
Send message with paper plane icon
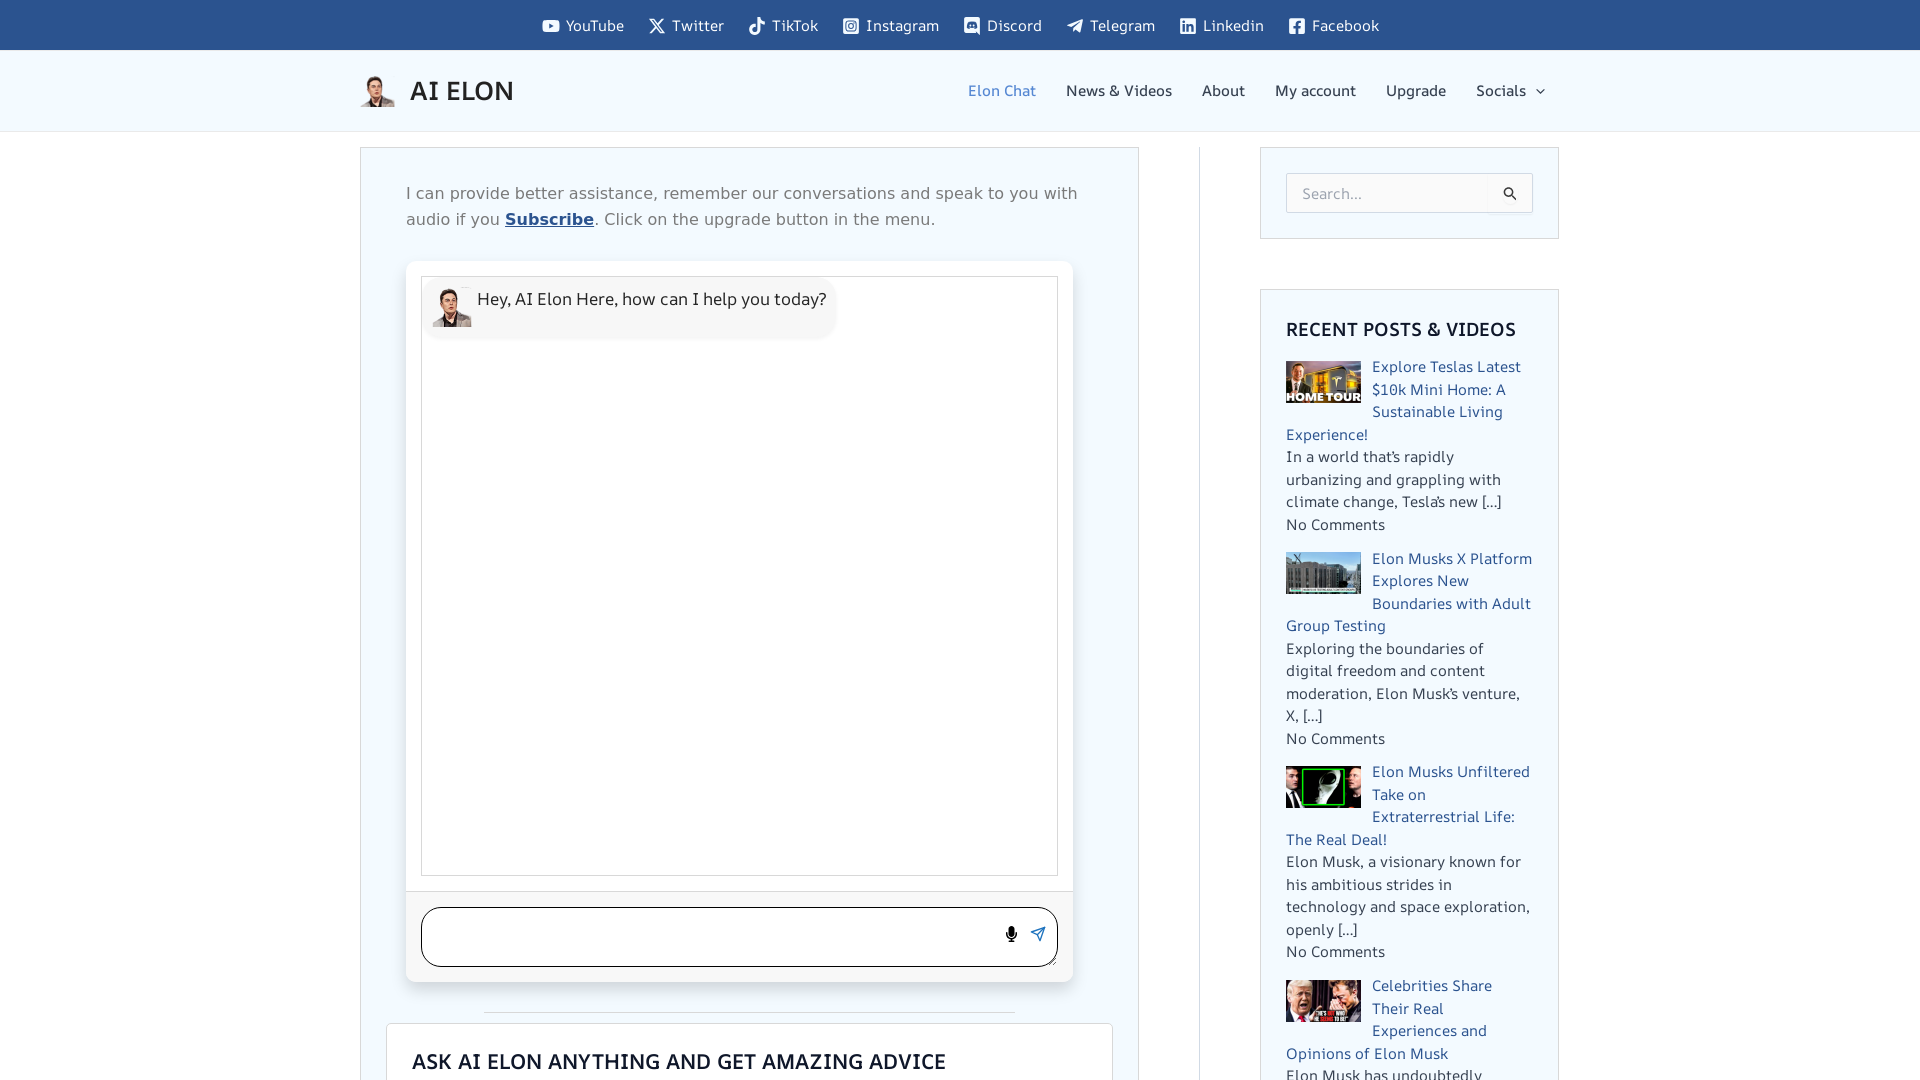1038,934
